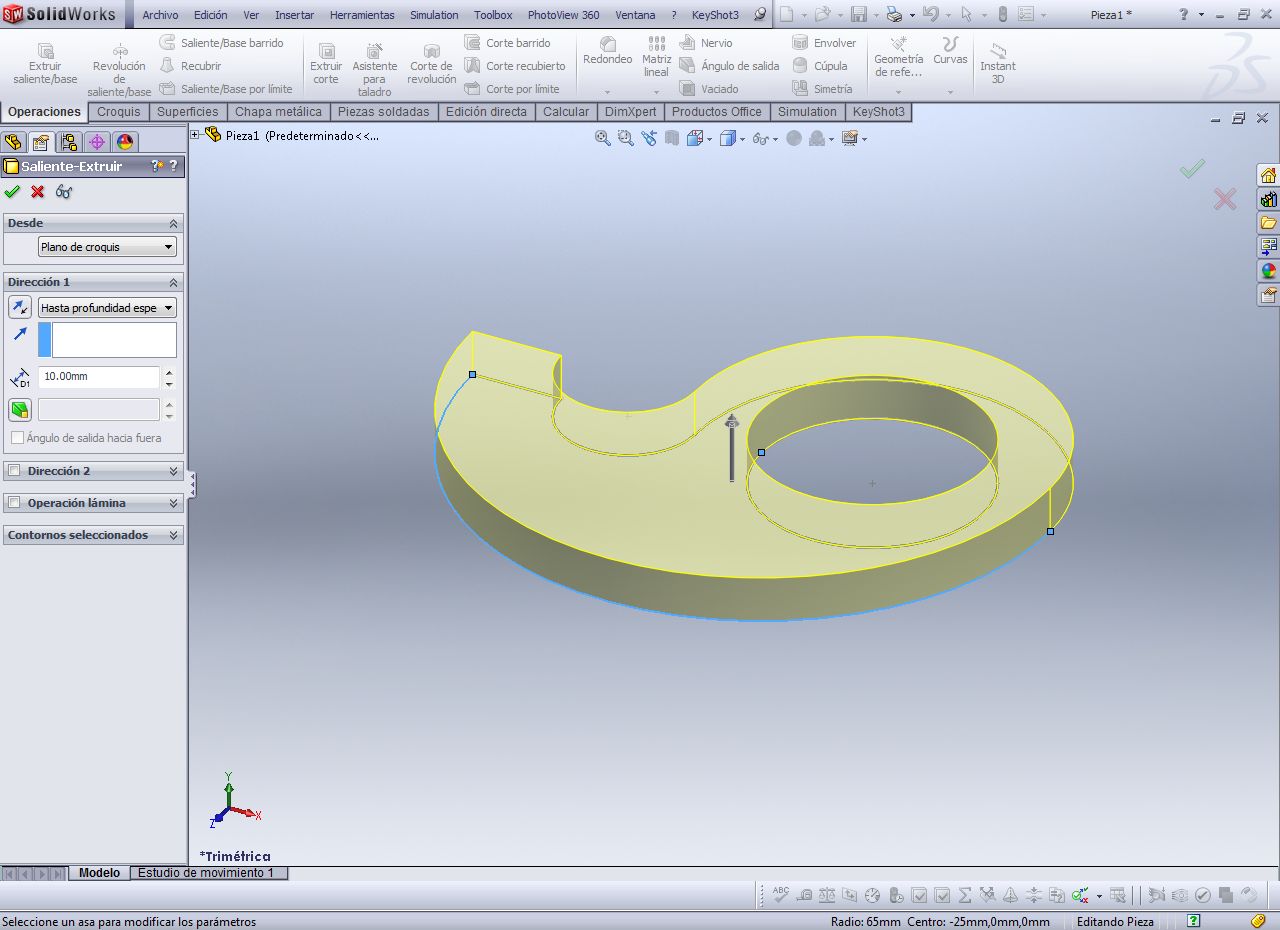
Task: Click Vaciado shell tool
Action: pyautogui.click(x=709, y=89)
